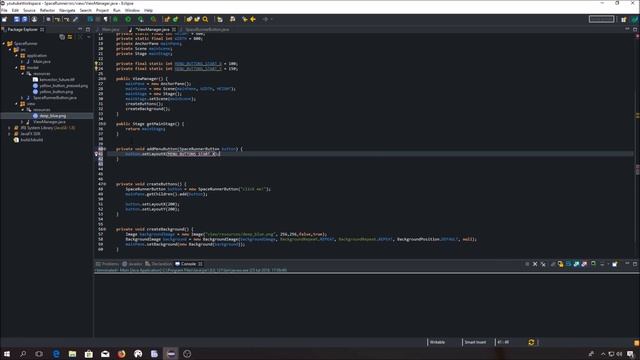Click the Open Type toolbar icon
Image resolution: width=640 pixels, height=360 pixels.
189,19
